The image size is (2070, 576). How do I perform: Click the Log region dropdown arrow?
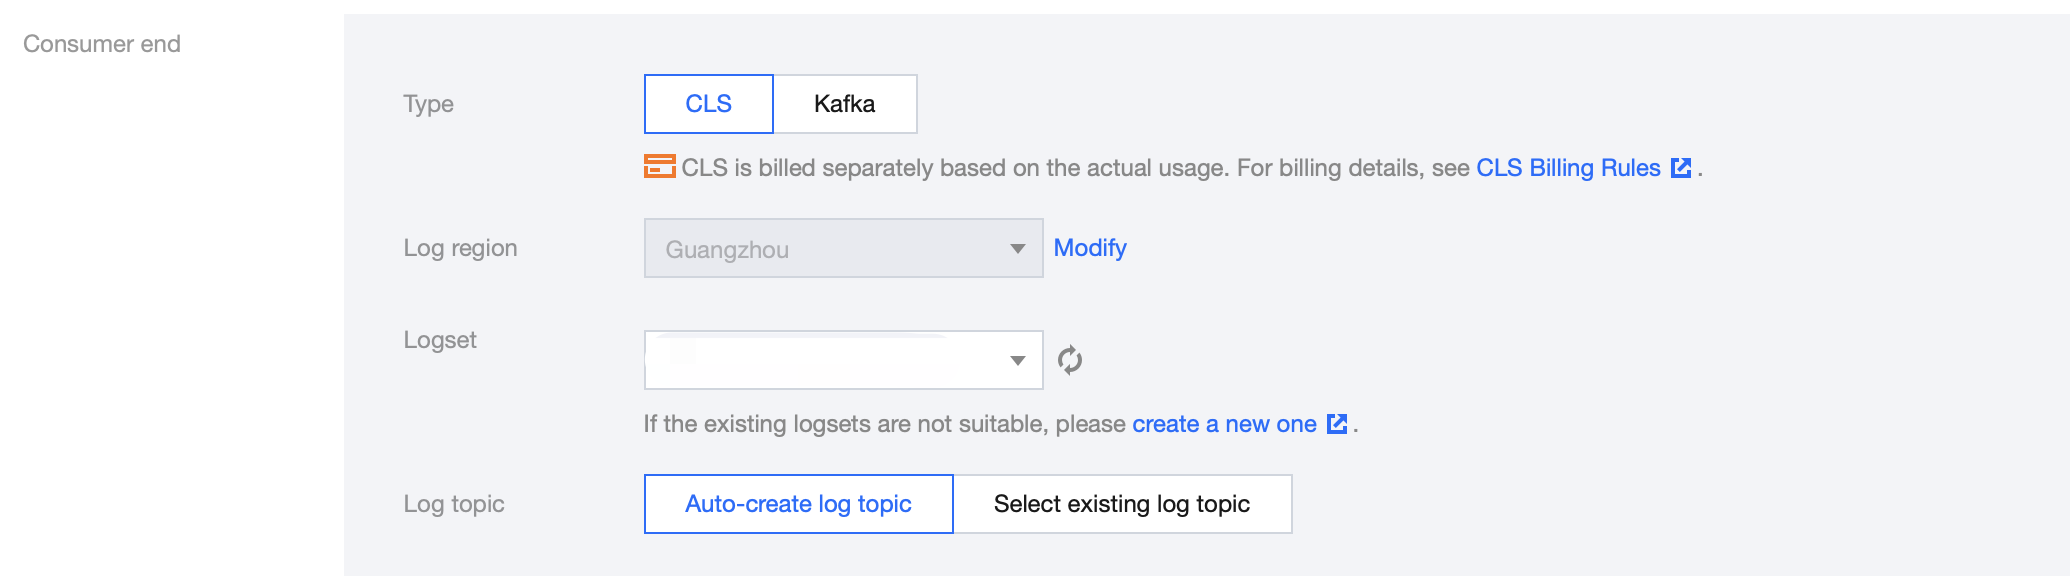point(1018,249)
